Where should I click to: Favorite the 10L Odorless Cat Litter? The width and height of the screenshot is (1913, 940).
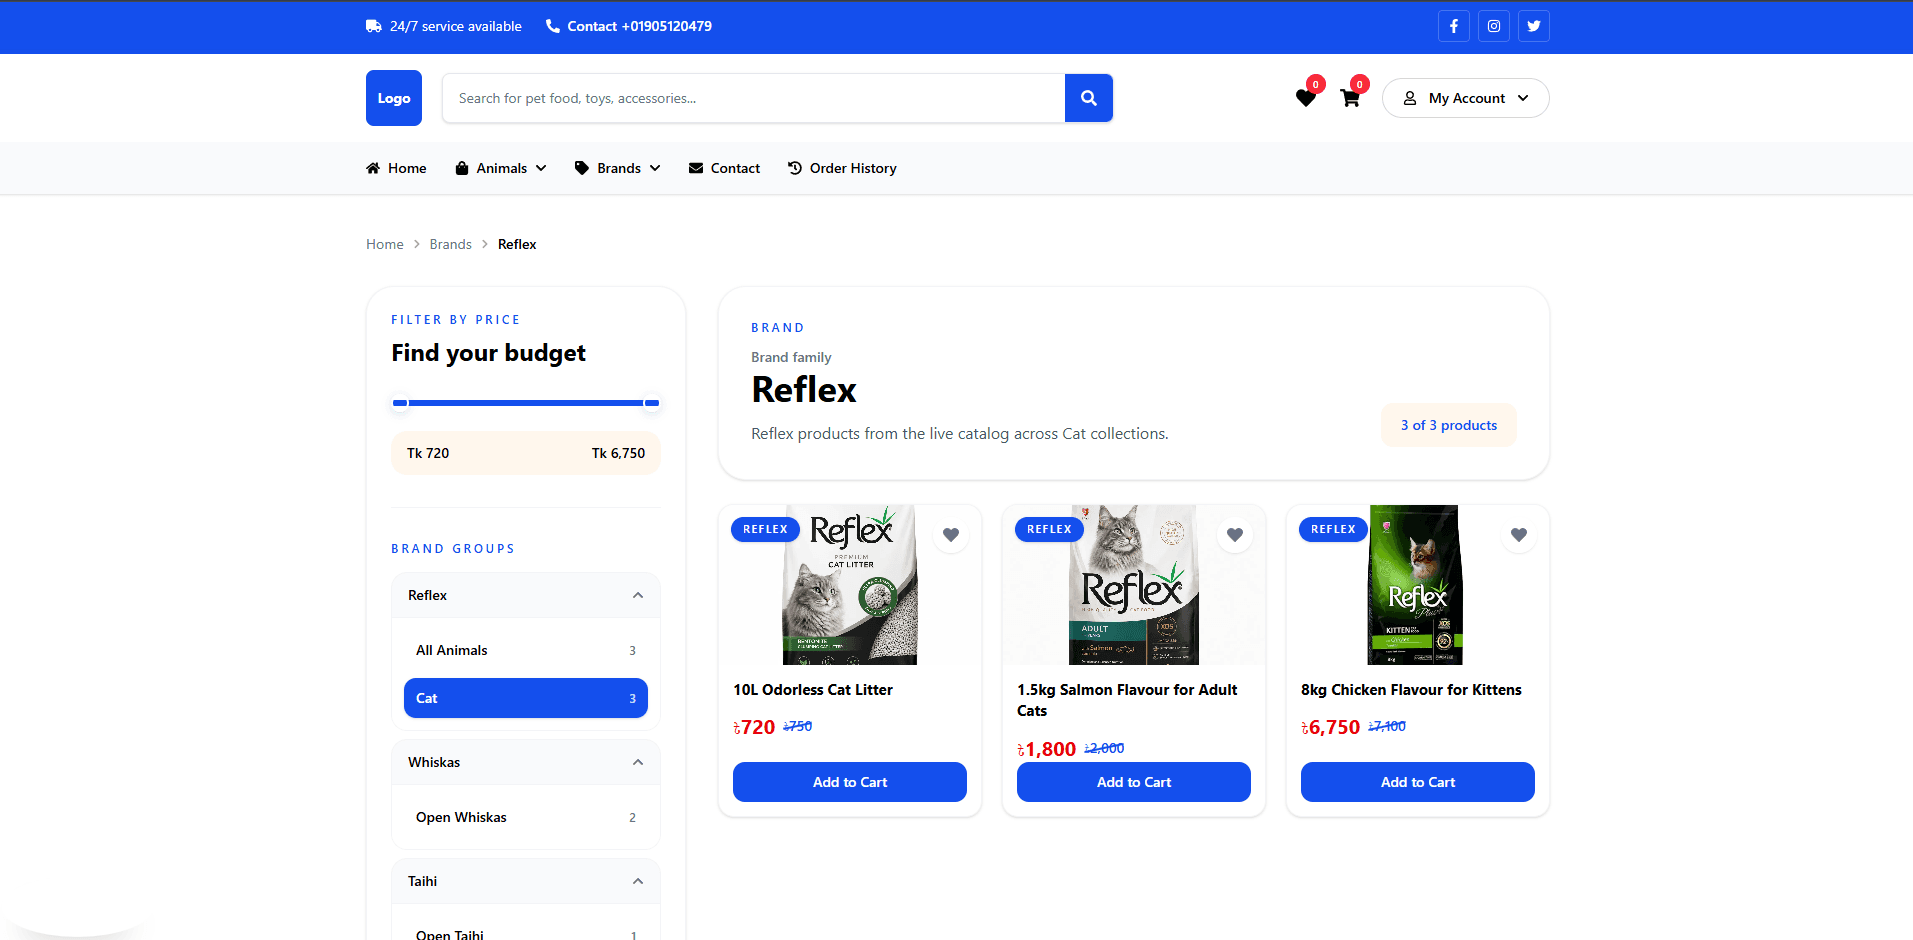tap(951, 535)
